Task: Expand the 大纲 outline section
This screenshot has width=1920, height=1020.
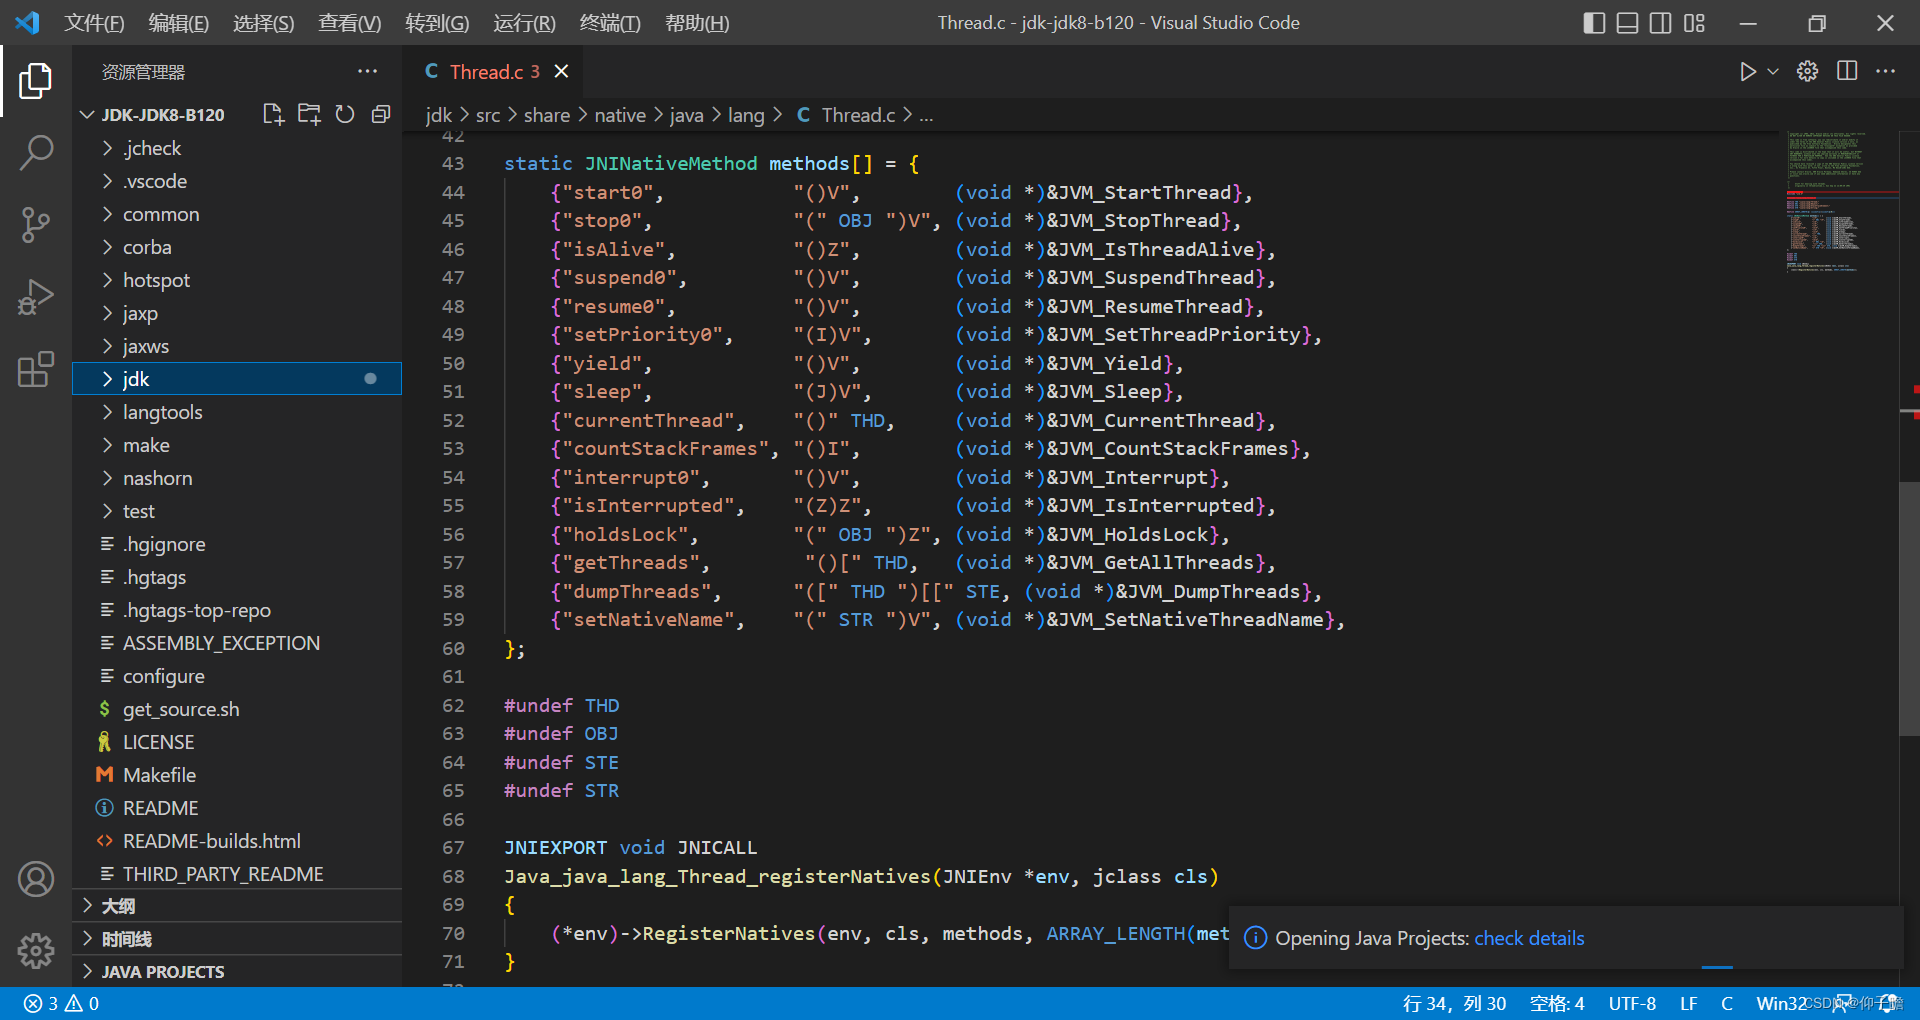Action: 237,906
